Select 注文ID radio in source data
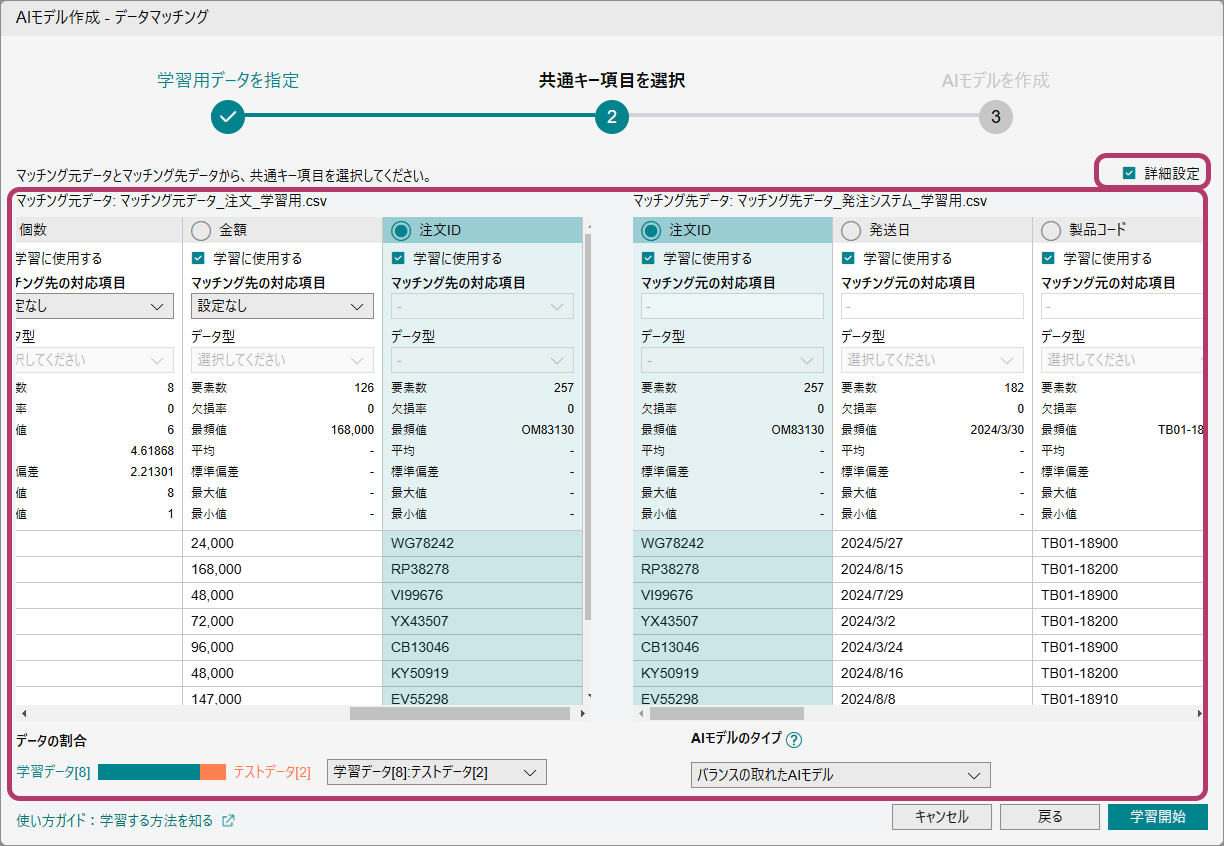This screenshot has width=1224, height=846. (x=401, y=231)
